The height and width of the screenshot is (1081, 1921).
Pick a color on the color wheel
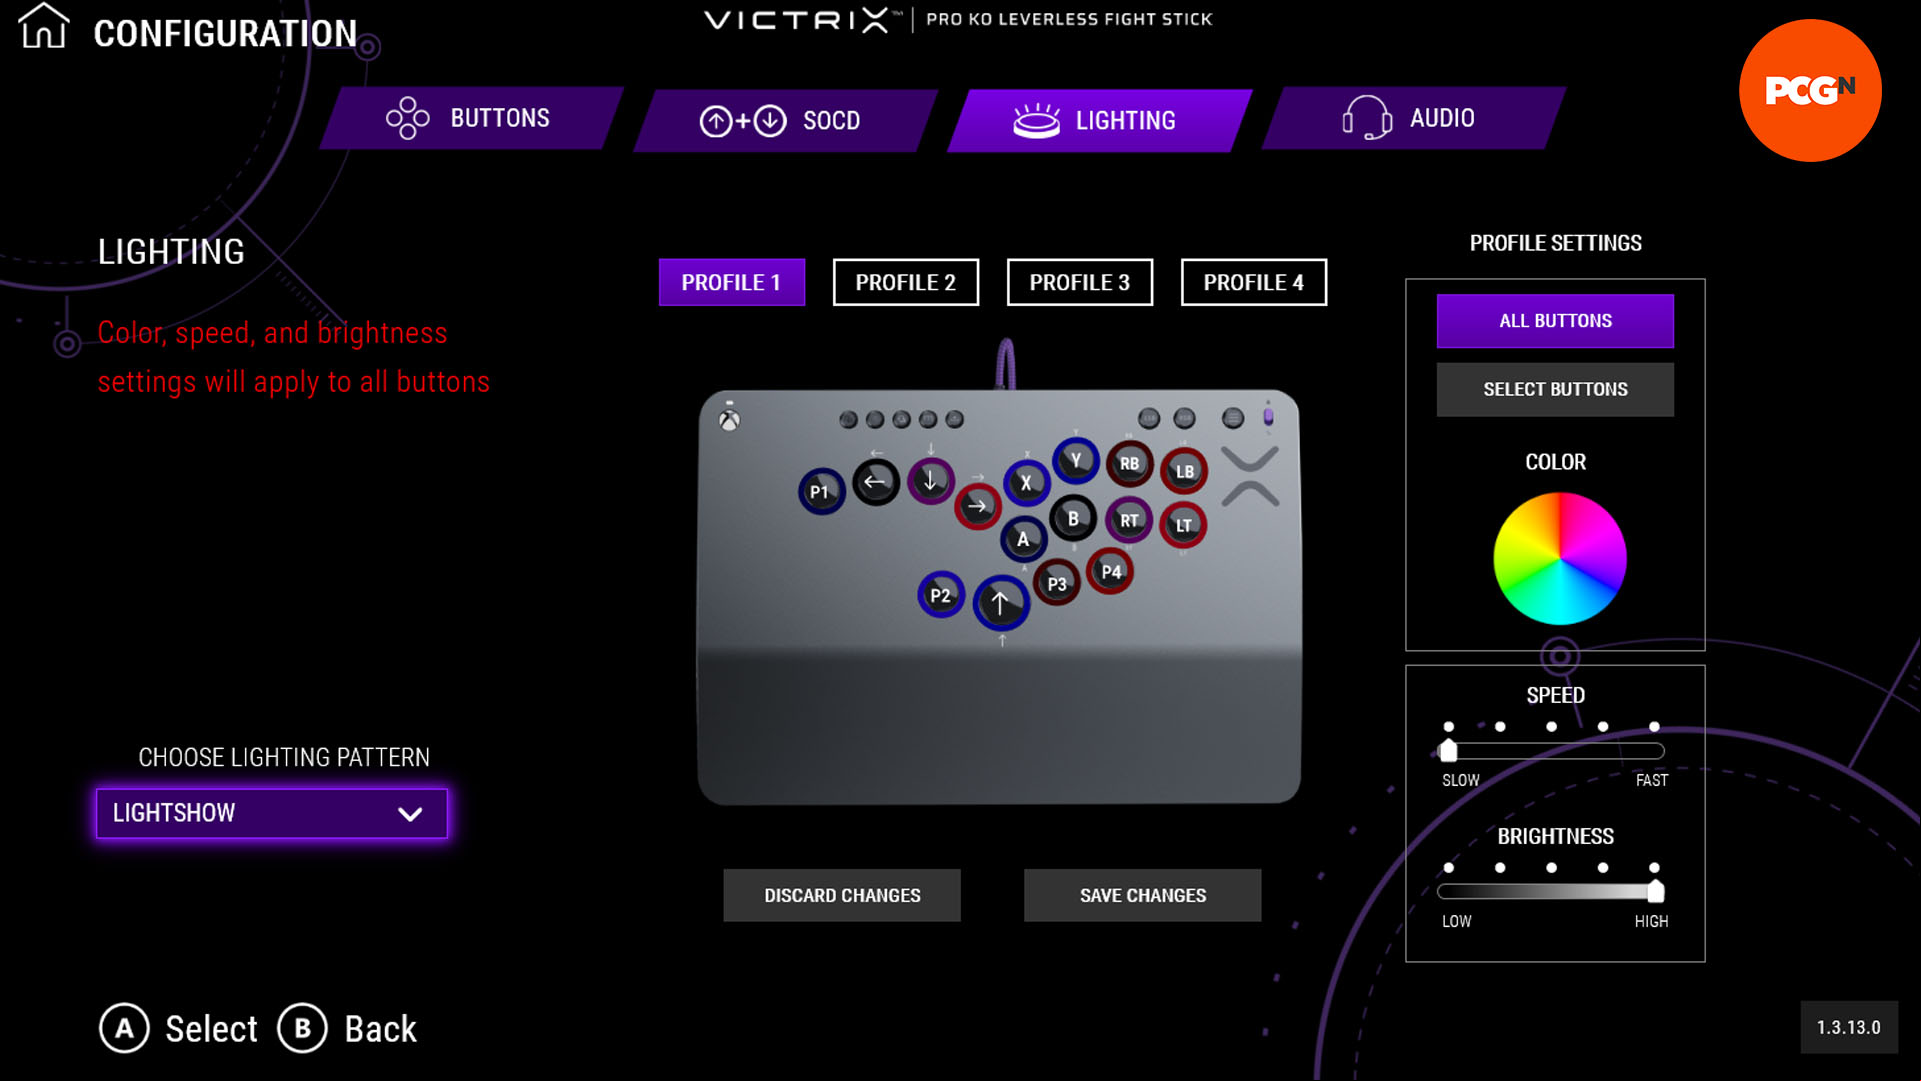[x=1559, y=558]
